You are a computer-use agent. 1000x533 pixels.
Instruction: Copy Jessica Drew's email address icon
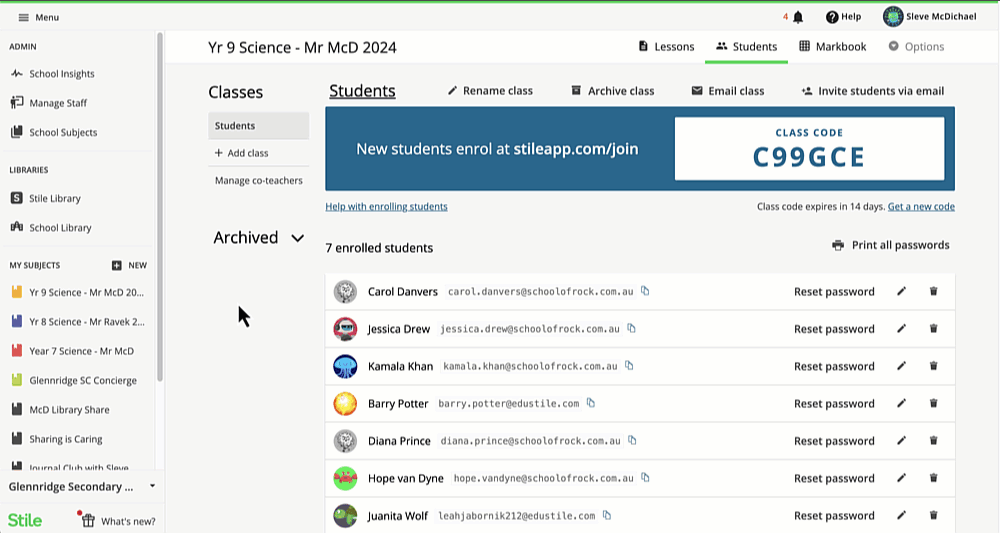point(631,328)
